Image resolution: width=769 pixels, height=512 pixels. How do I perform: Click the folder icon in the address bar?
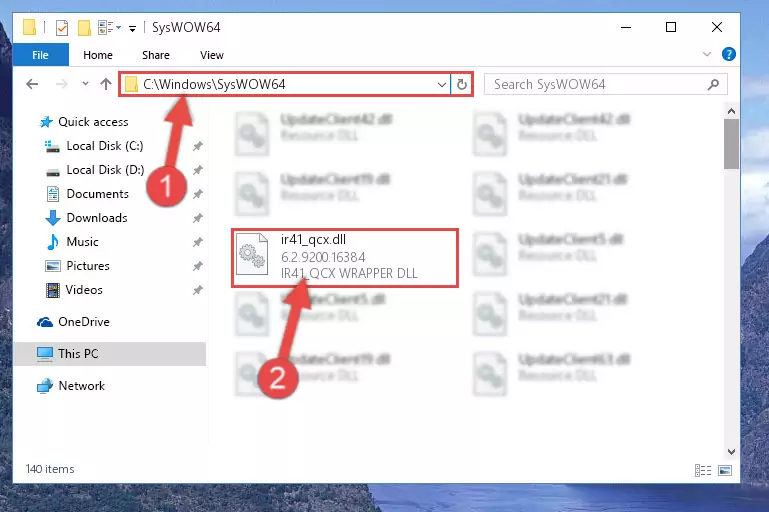(131, 84)
